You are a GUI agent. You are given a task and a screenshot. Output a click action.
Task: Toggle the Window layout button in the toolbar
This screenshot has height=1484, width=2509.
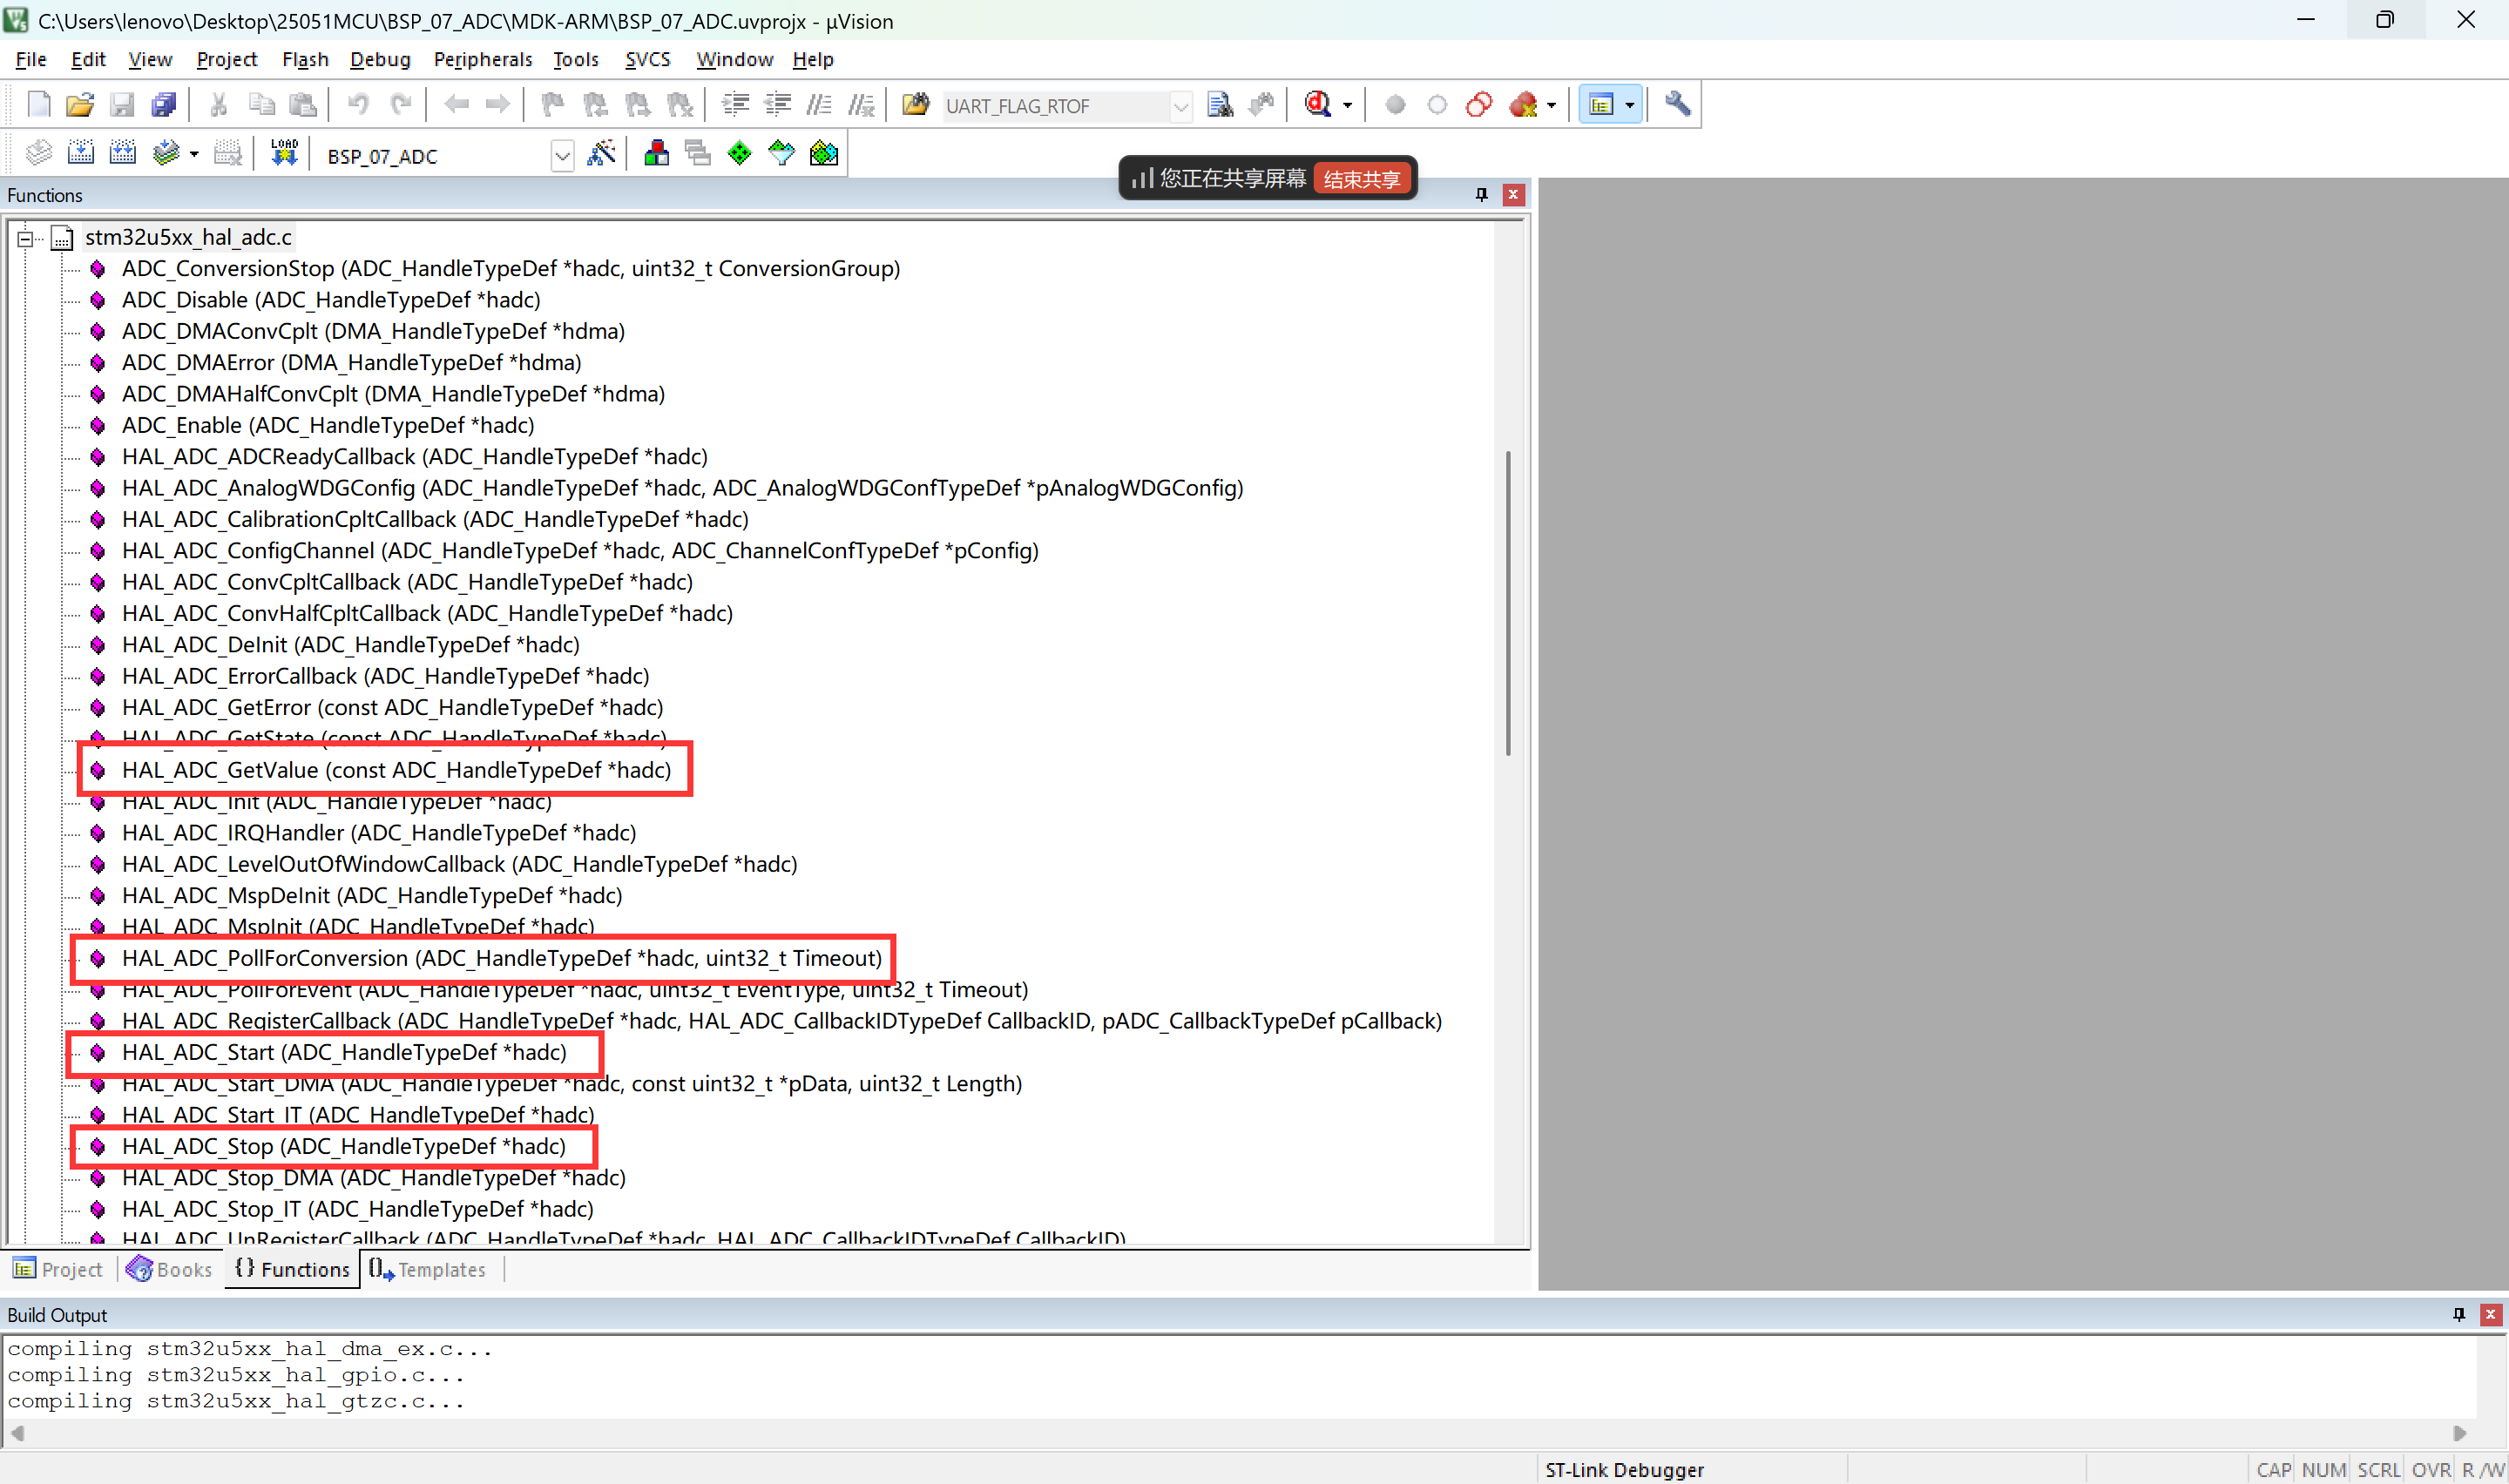pyautogui.click(x=1601, y=104)
